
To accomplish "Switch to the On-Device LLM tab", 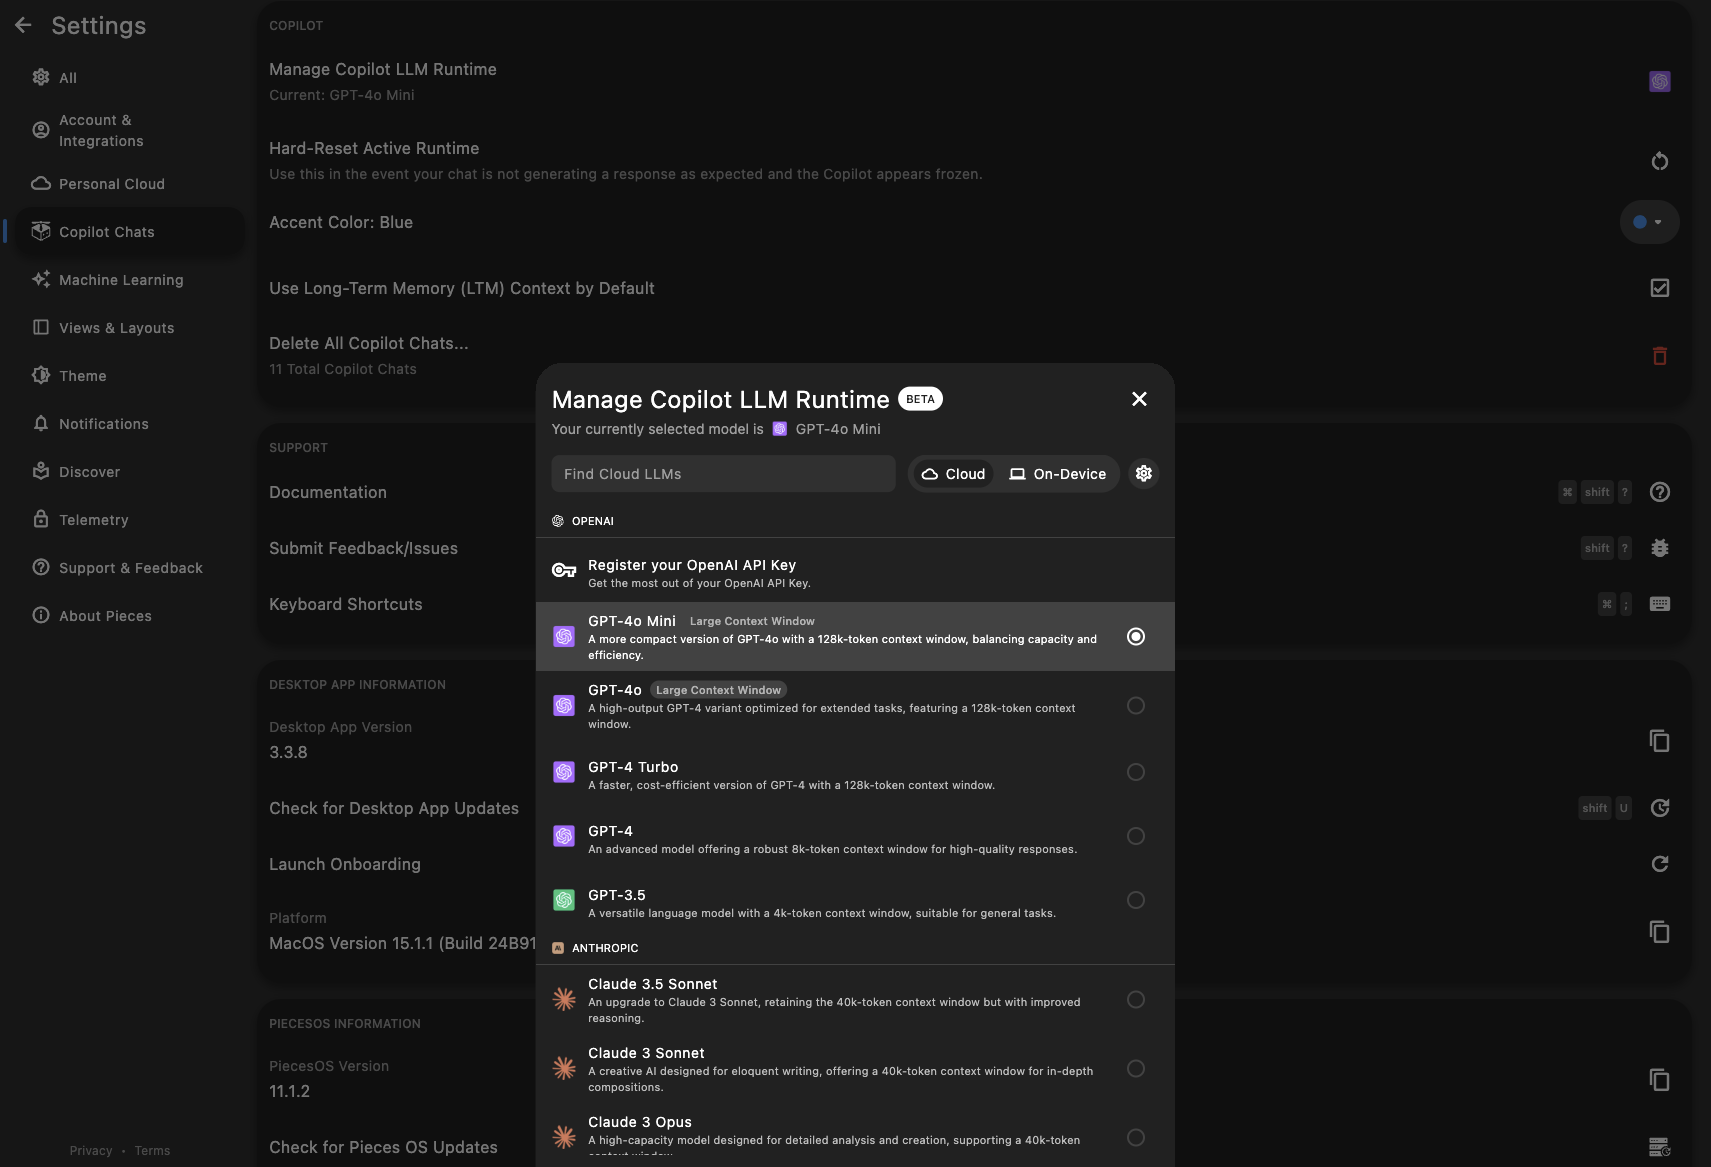I will 1057,473.
